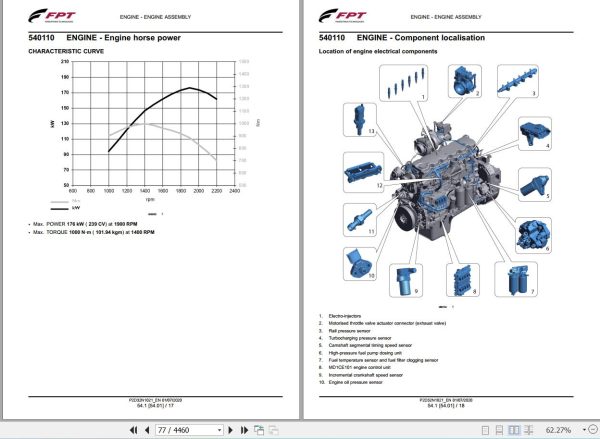Switch to single page view
600x439 pixels.
click(x=485, y=430)
